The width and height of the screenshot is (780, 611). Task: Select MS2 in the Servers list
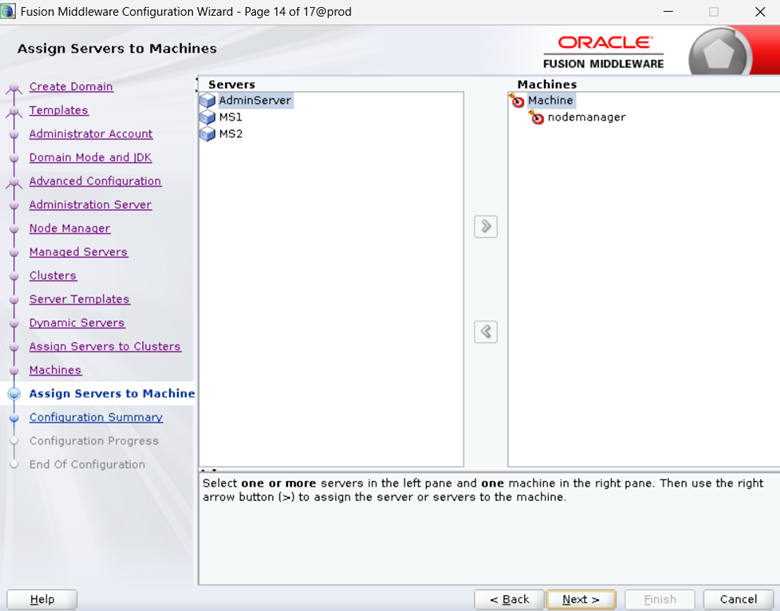(231, 134)
